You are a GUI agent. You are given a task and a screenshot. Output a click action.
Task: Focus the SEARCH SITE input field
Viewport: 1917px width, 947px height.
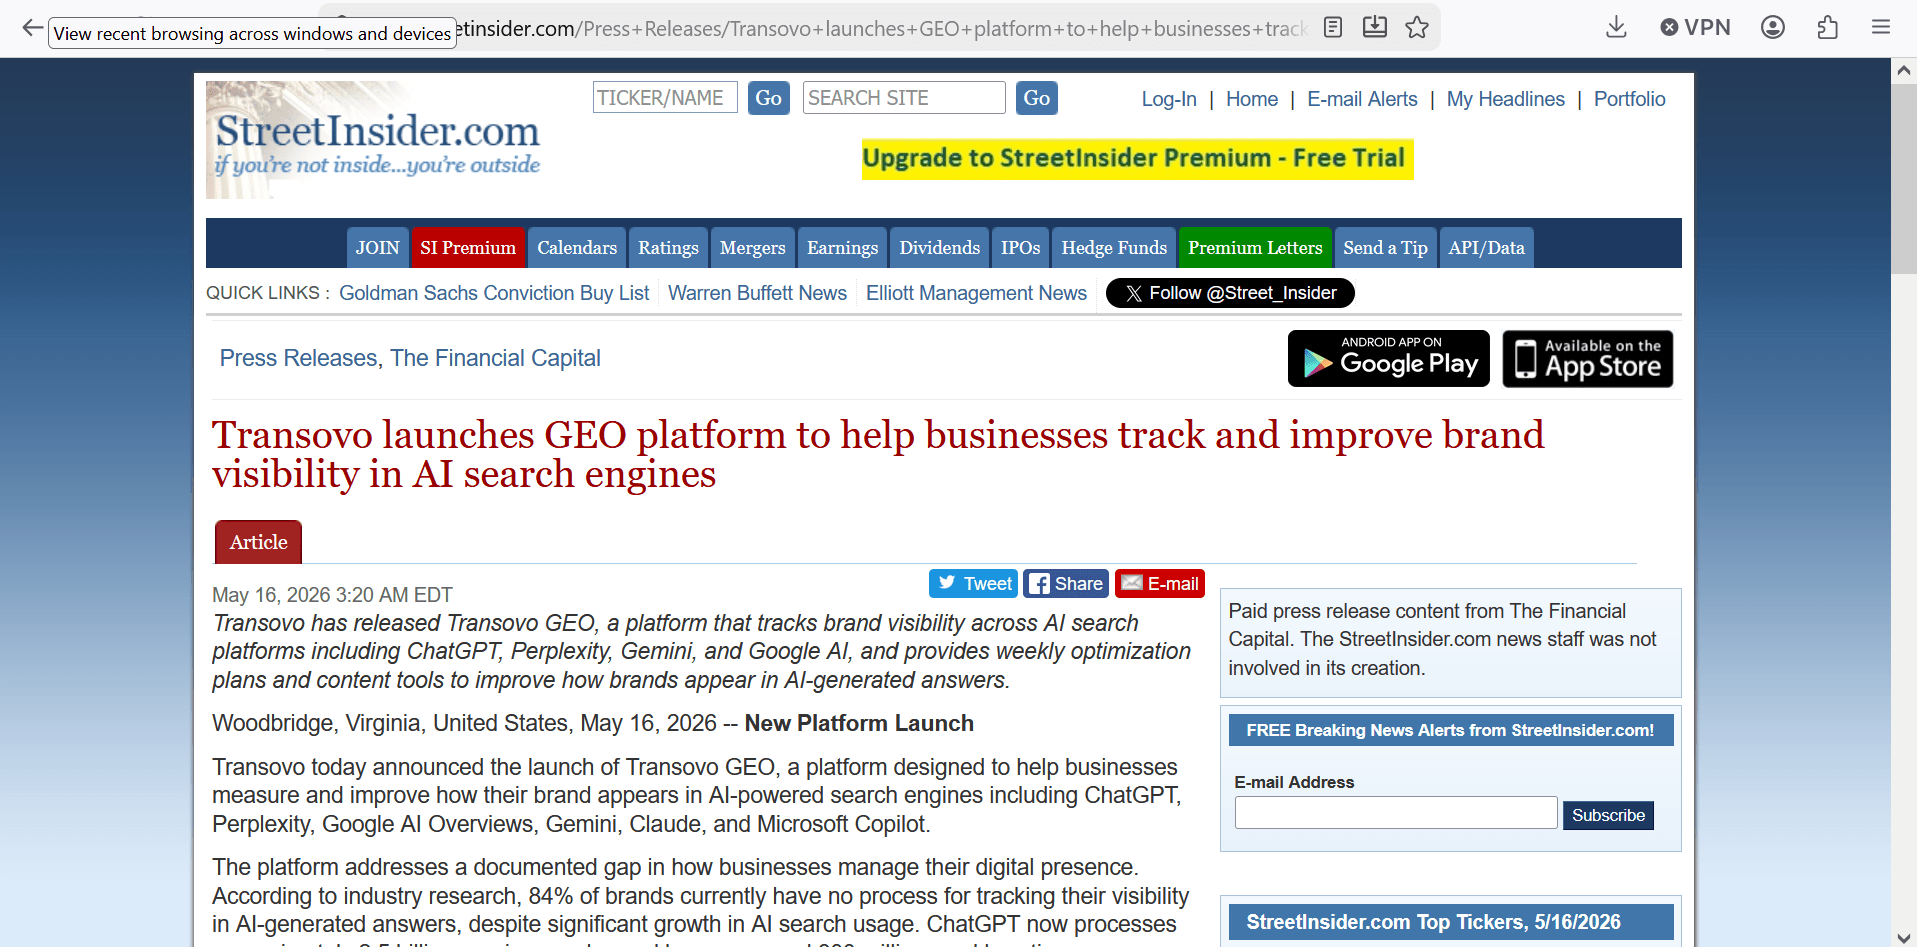point(904,98)
